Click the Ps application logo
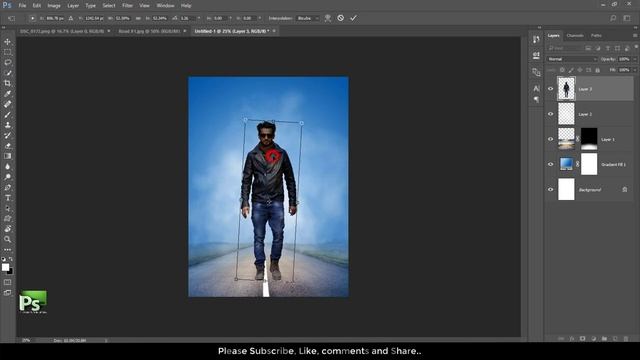This screenshot has height=360, width=640. (x=7, y=5)
